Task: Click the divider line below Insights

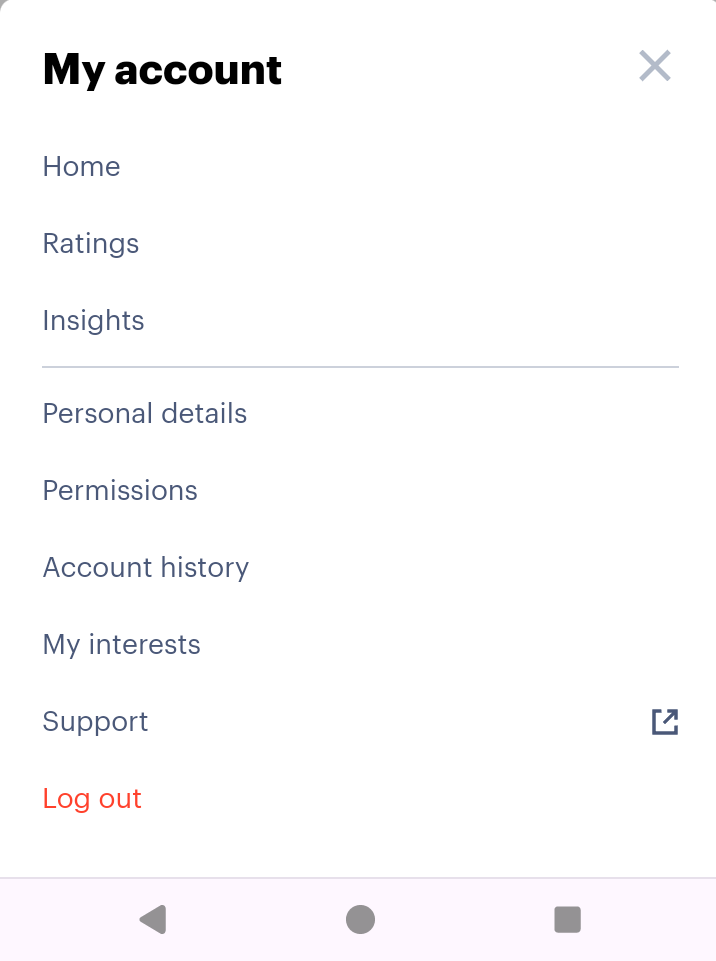Action: [360, 367]
